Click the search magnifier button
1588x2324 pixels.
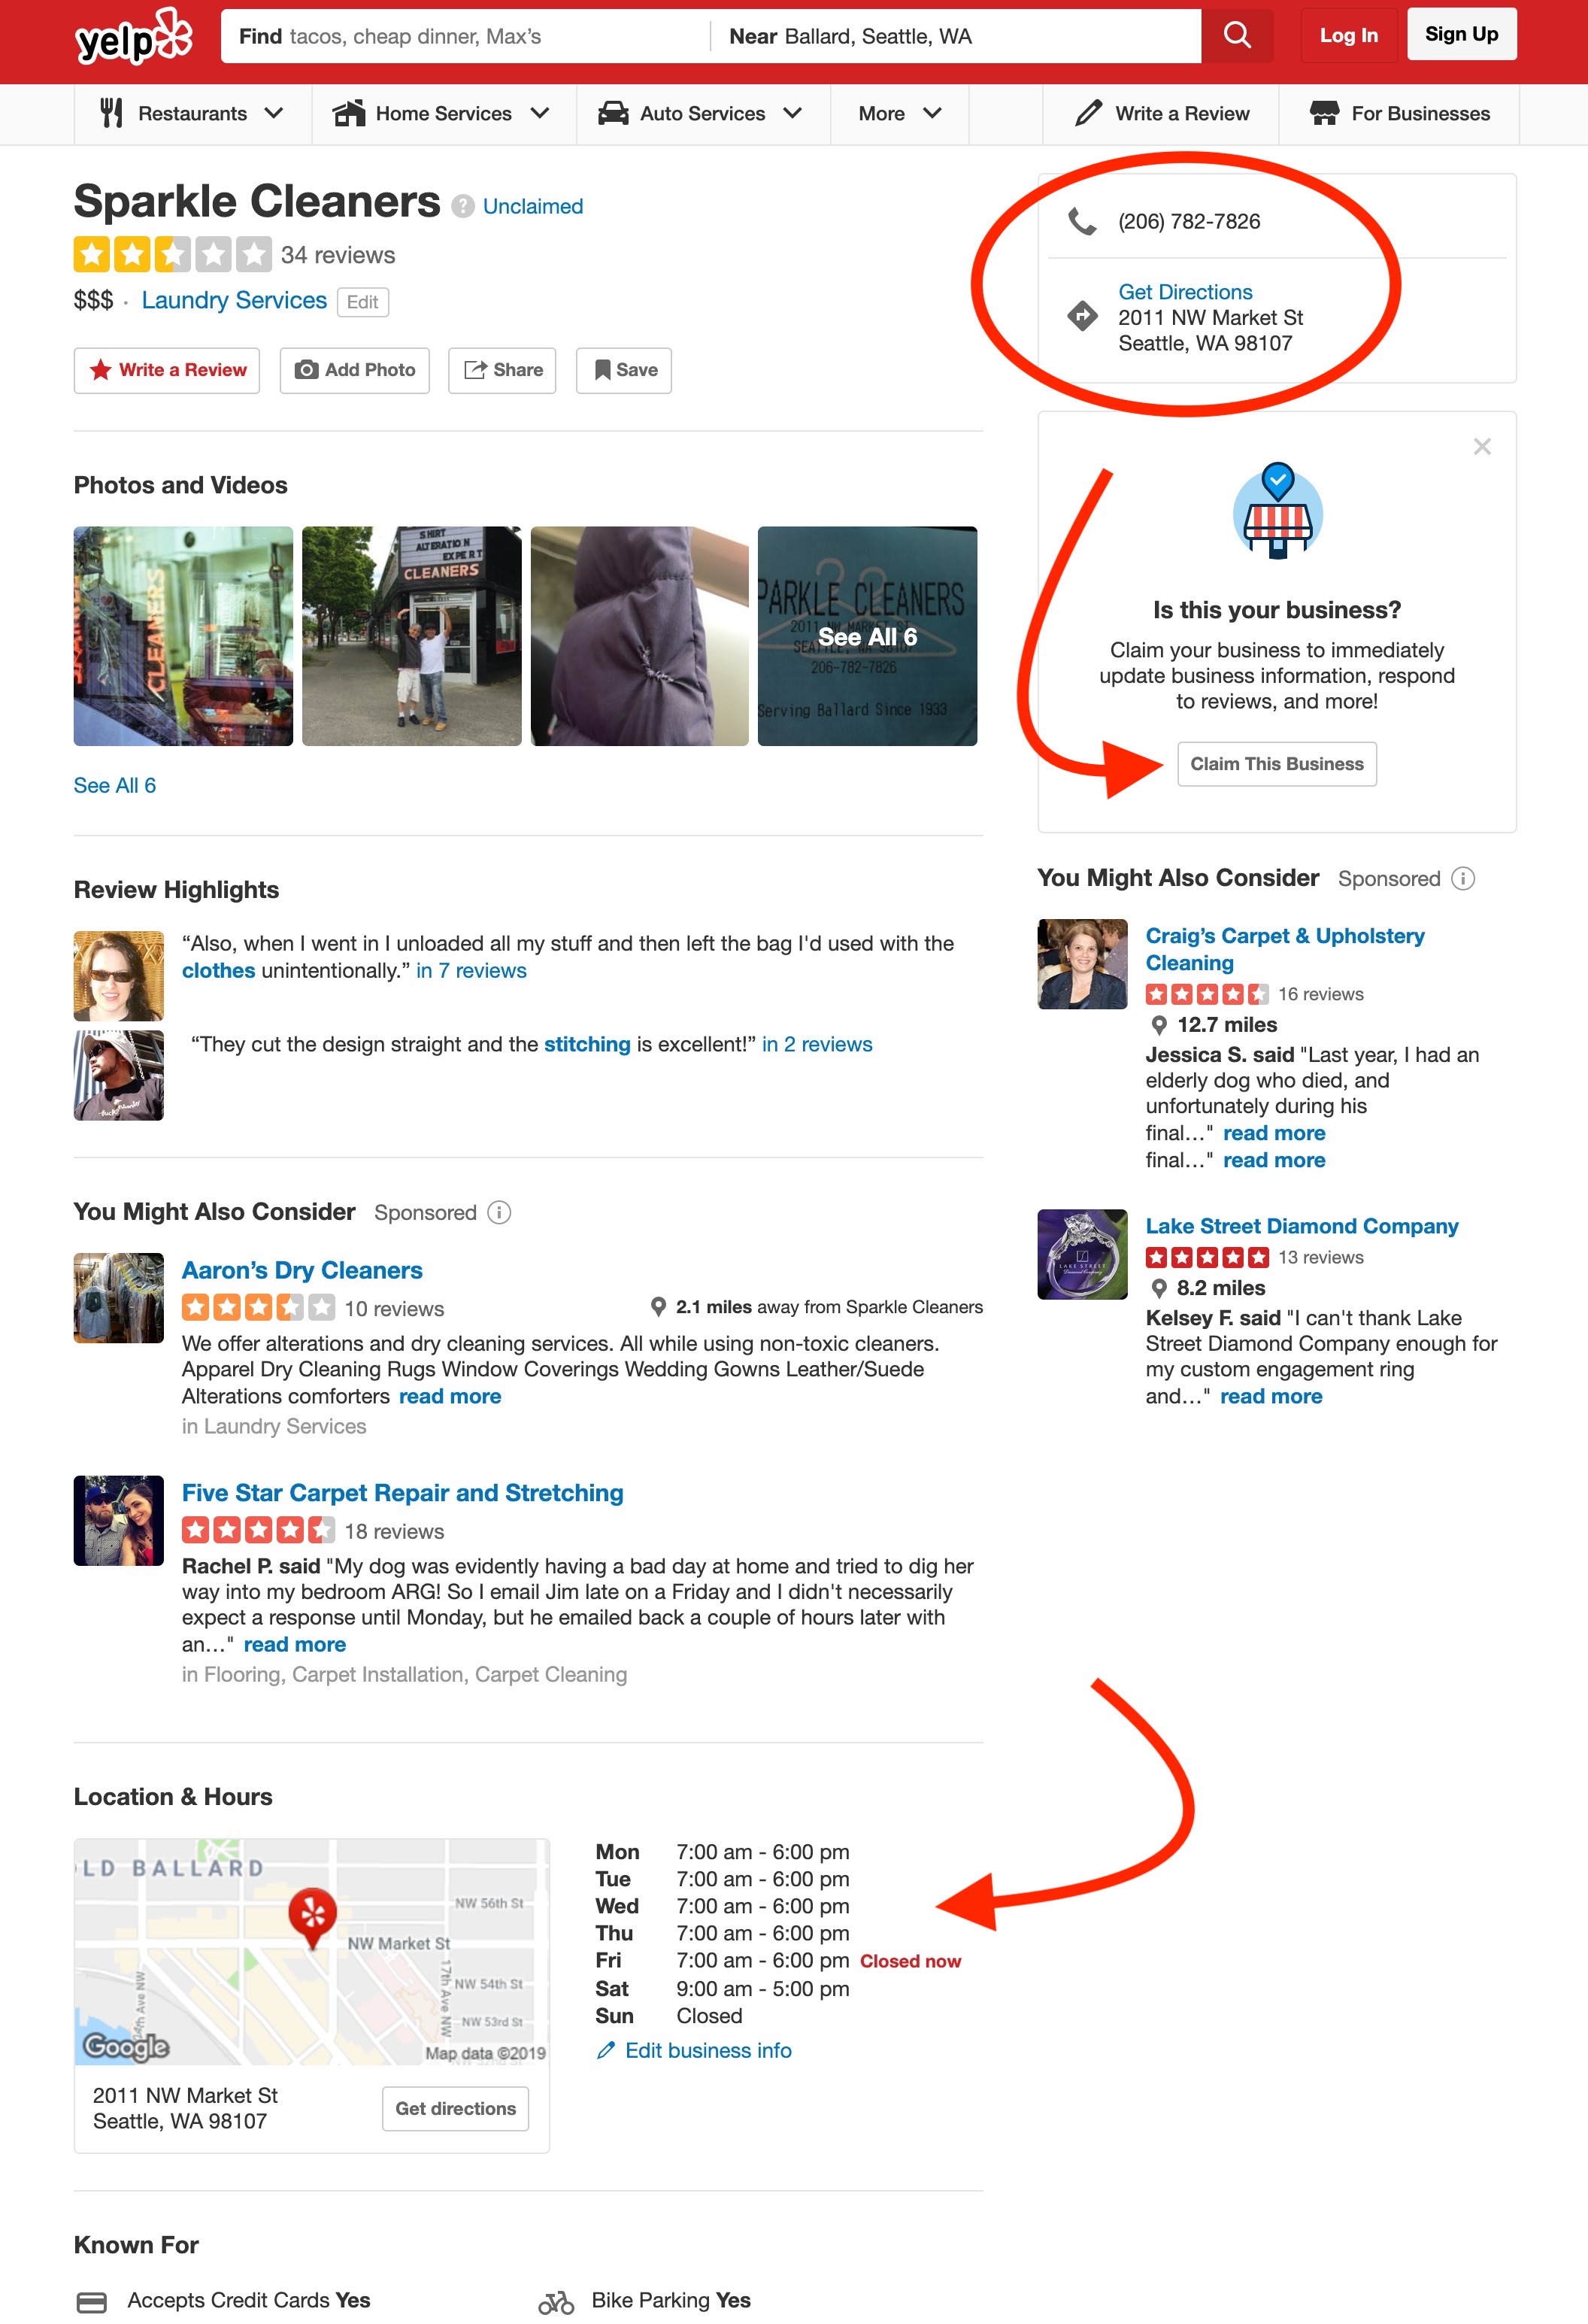[x=1237, y=36]
